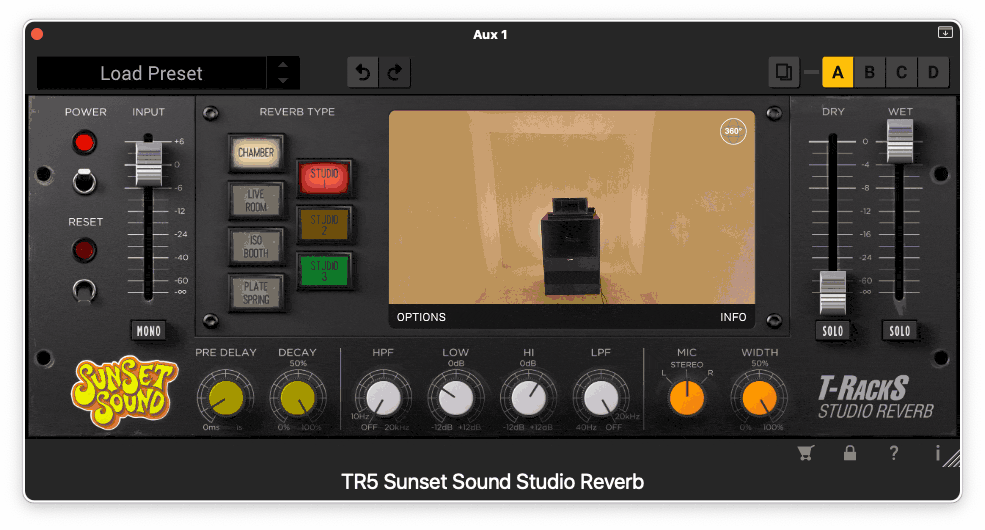
Task: Select the STUDIO 1 reverb type
Action: pos(324,178)
